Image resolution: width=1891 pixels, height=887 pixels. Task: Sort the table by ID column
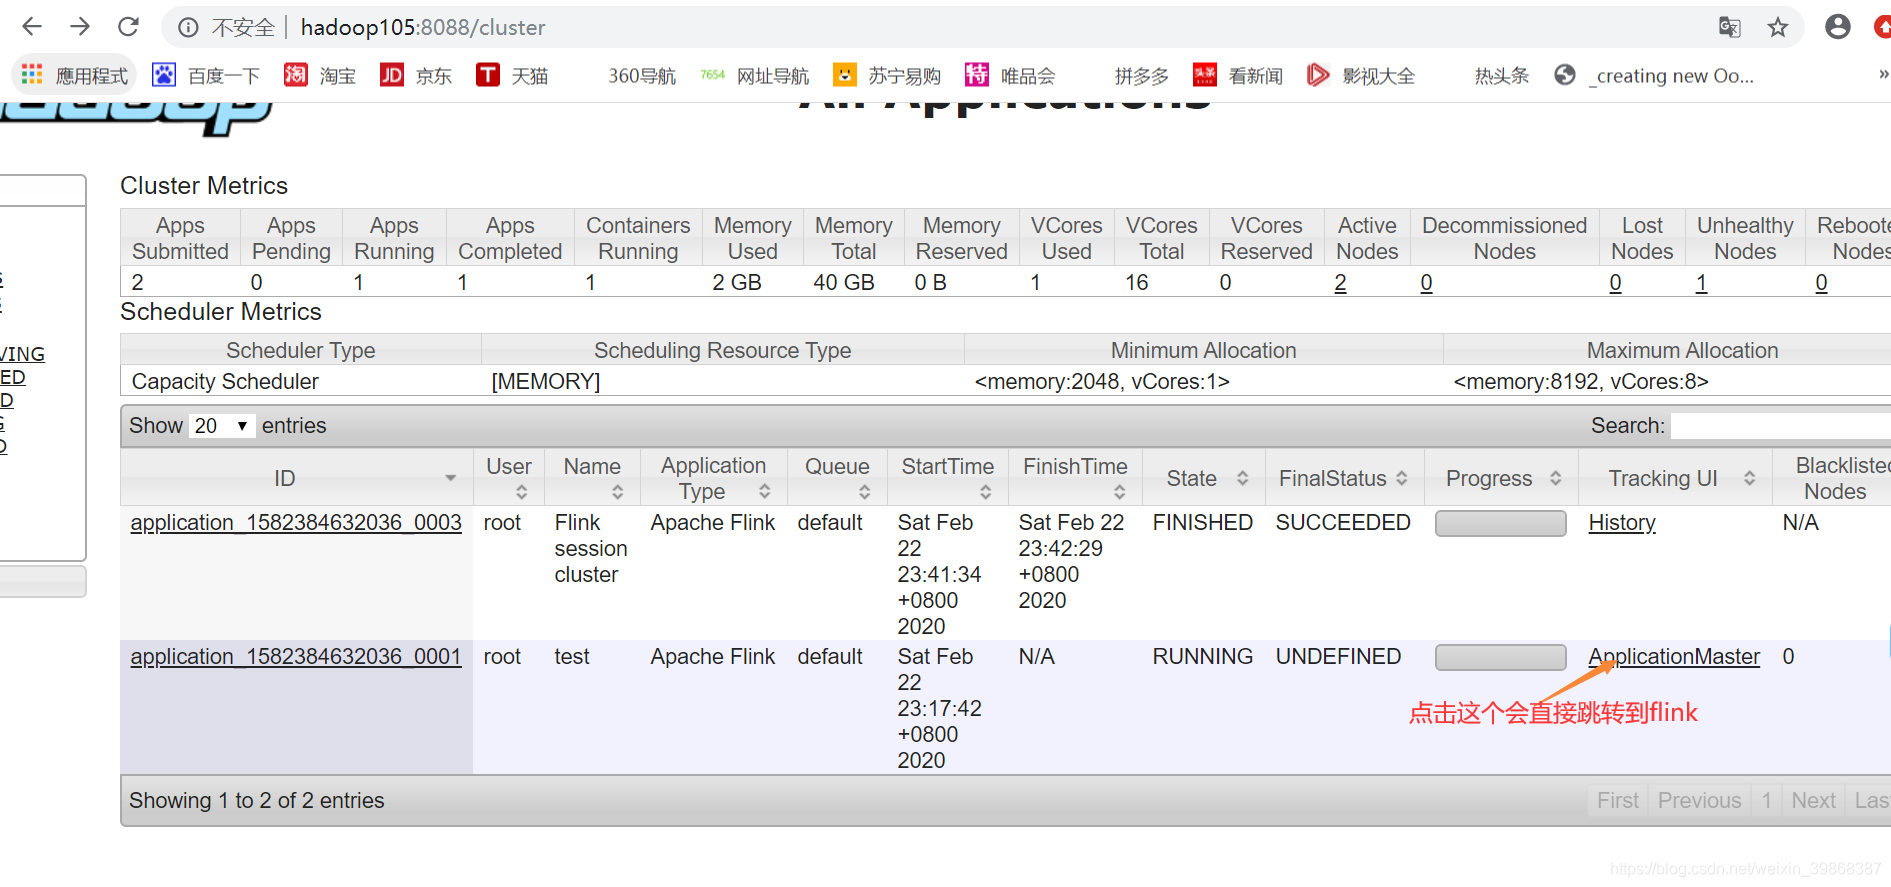tap(296, 478)
